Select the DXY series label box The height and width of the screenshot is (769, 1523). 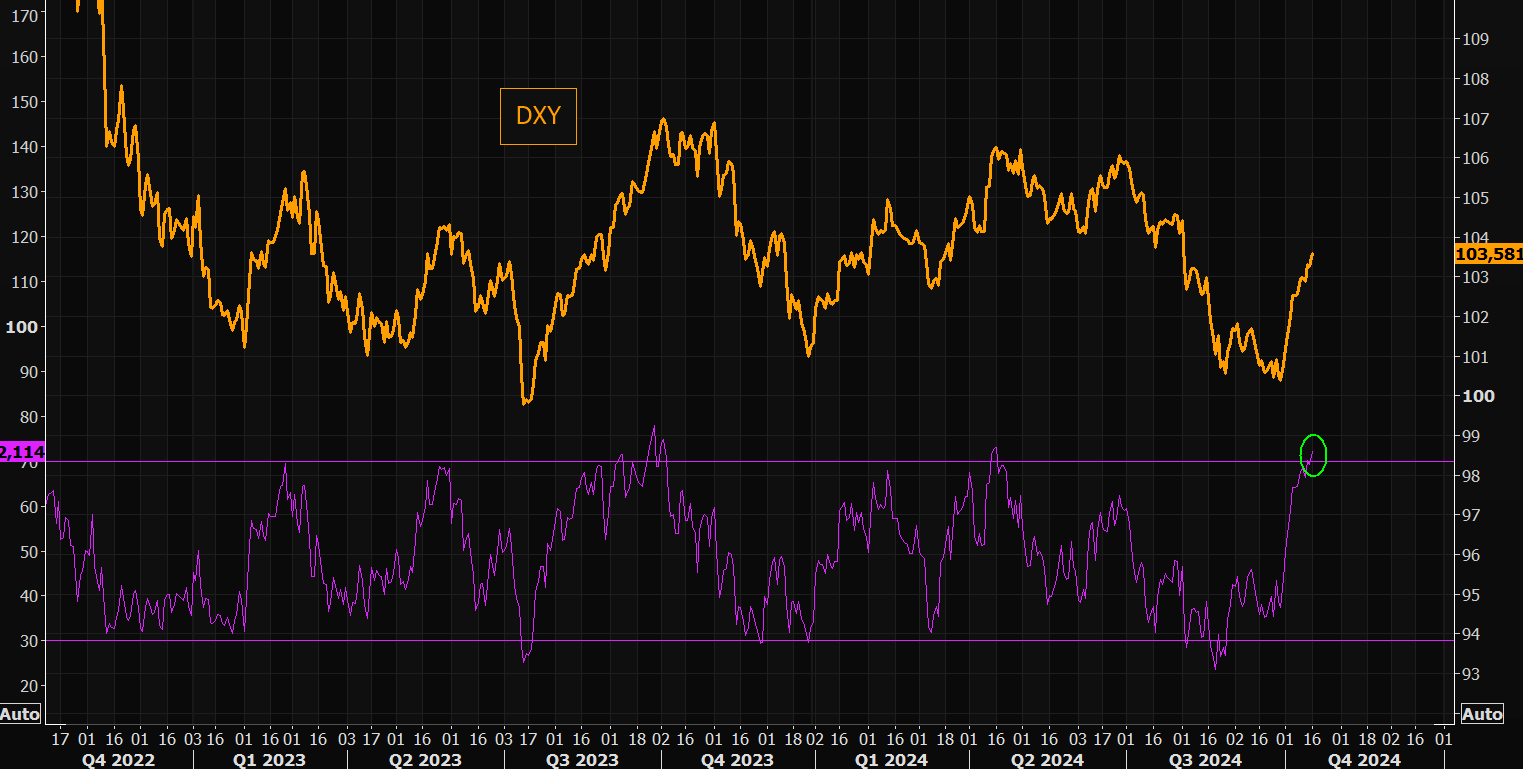538,116
